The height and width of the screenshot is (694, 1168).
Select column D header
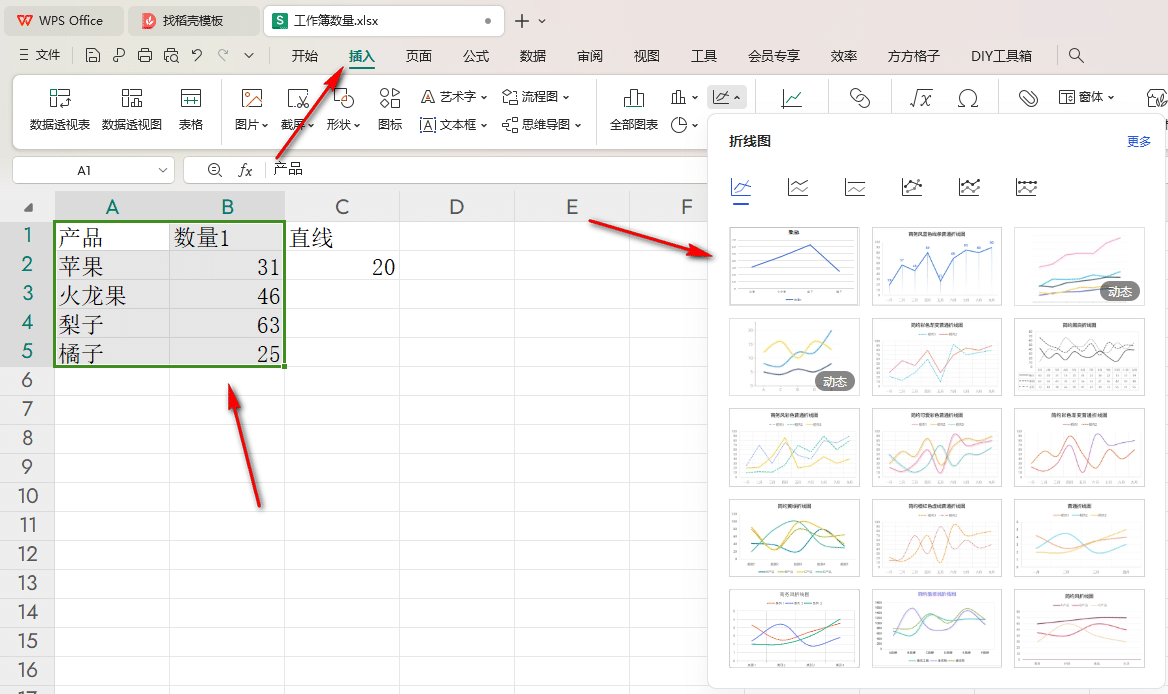click(457, 206)
